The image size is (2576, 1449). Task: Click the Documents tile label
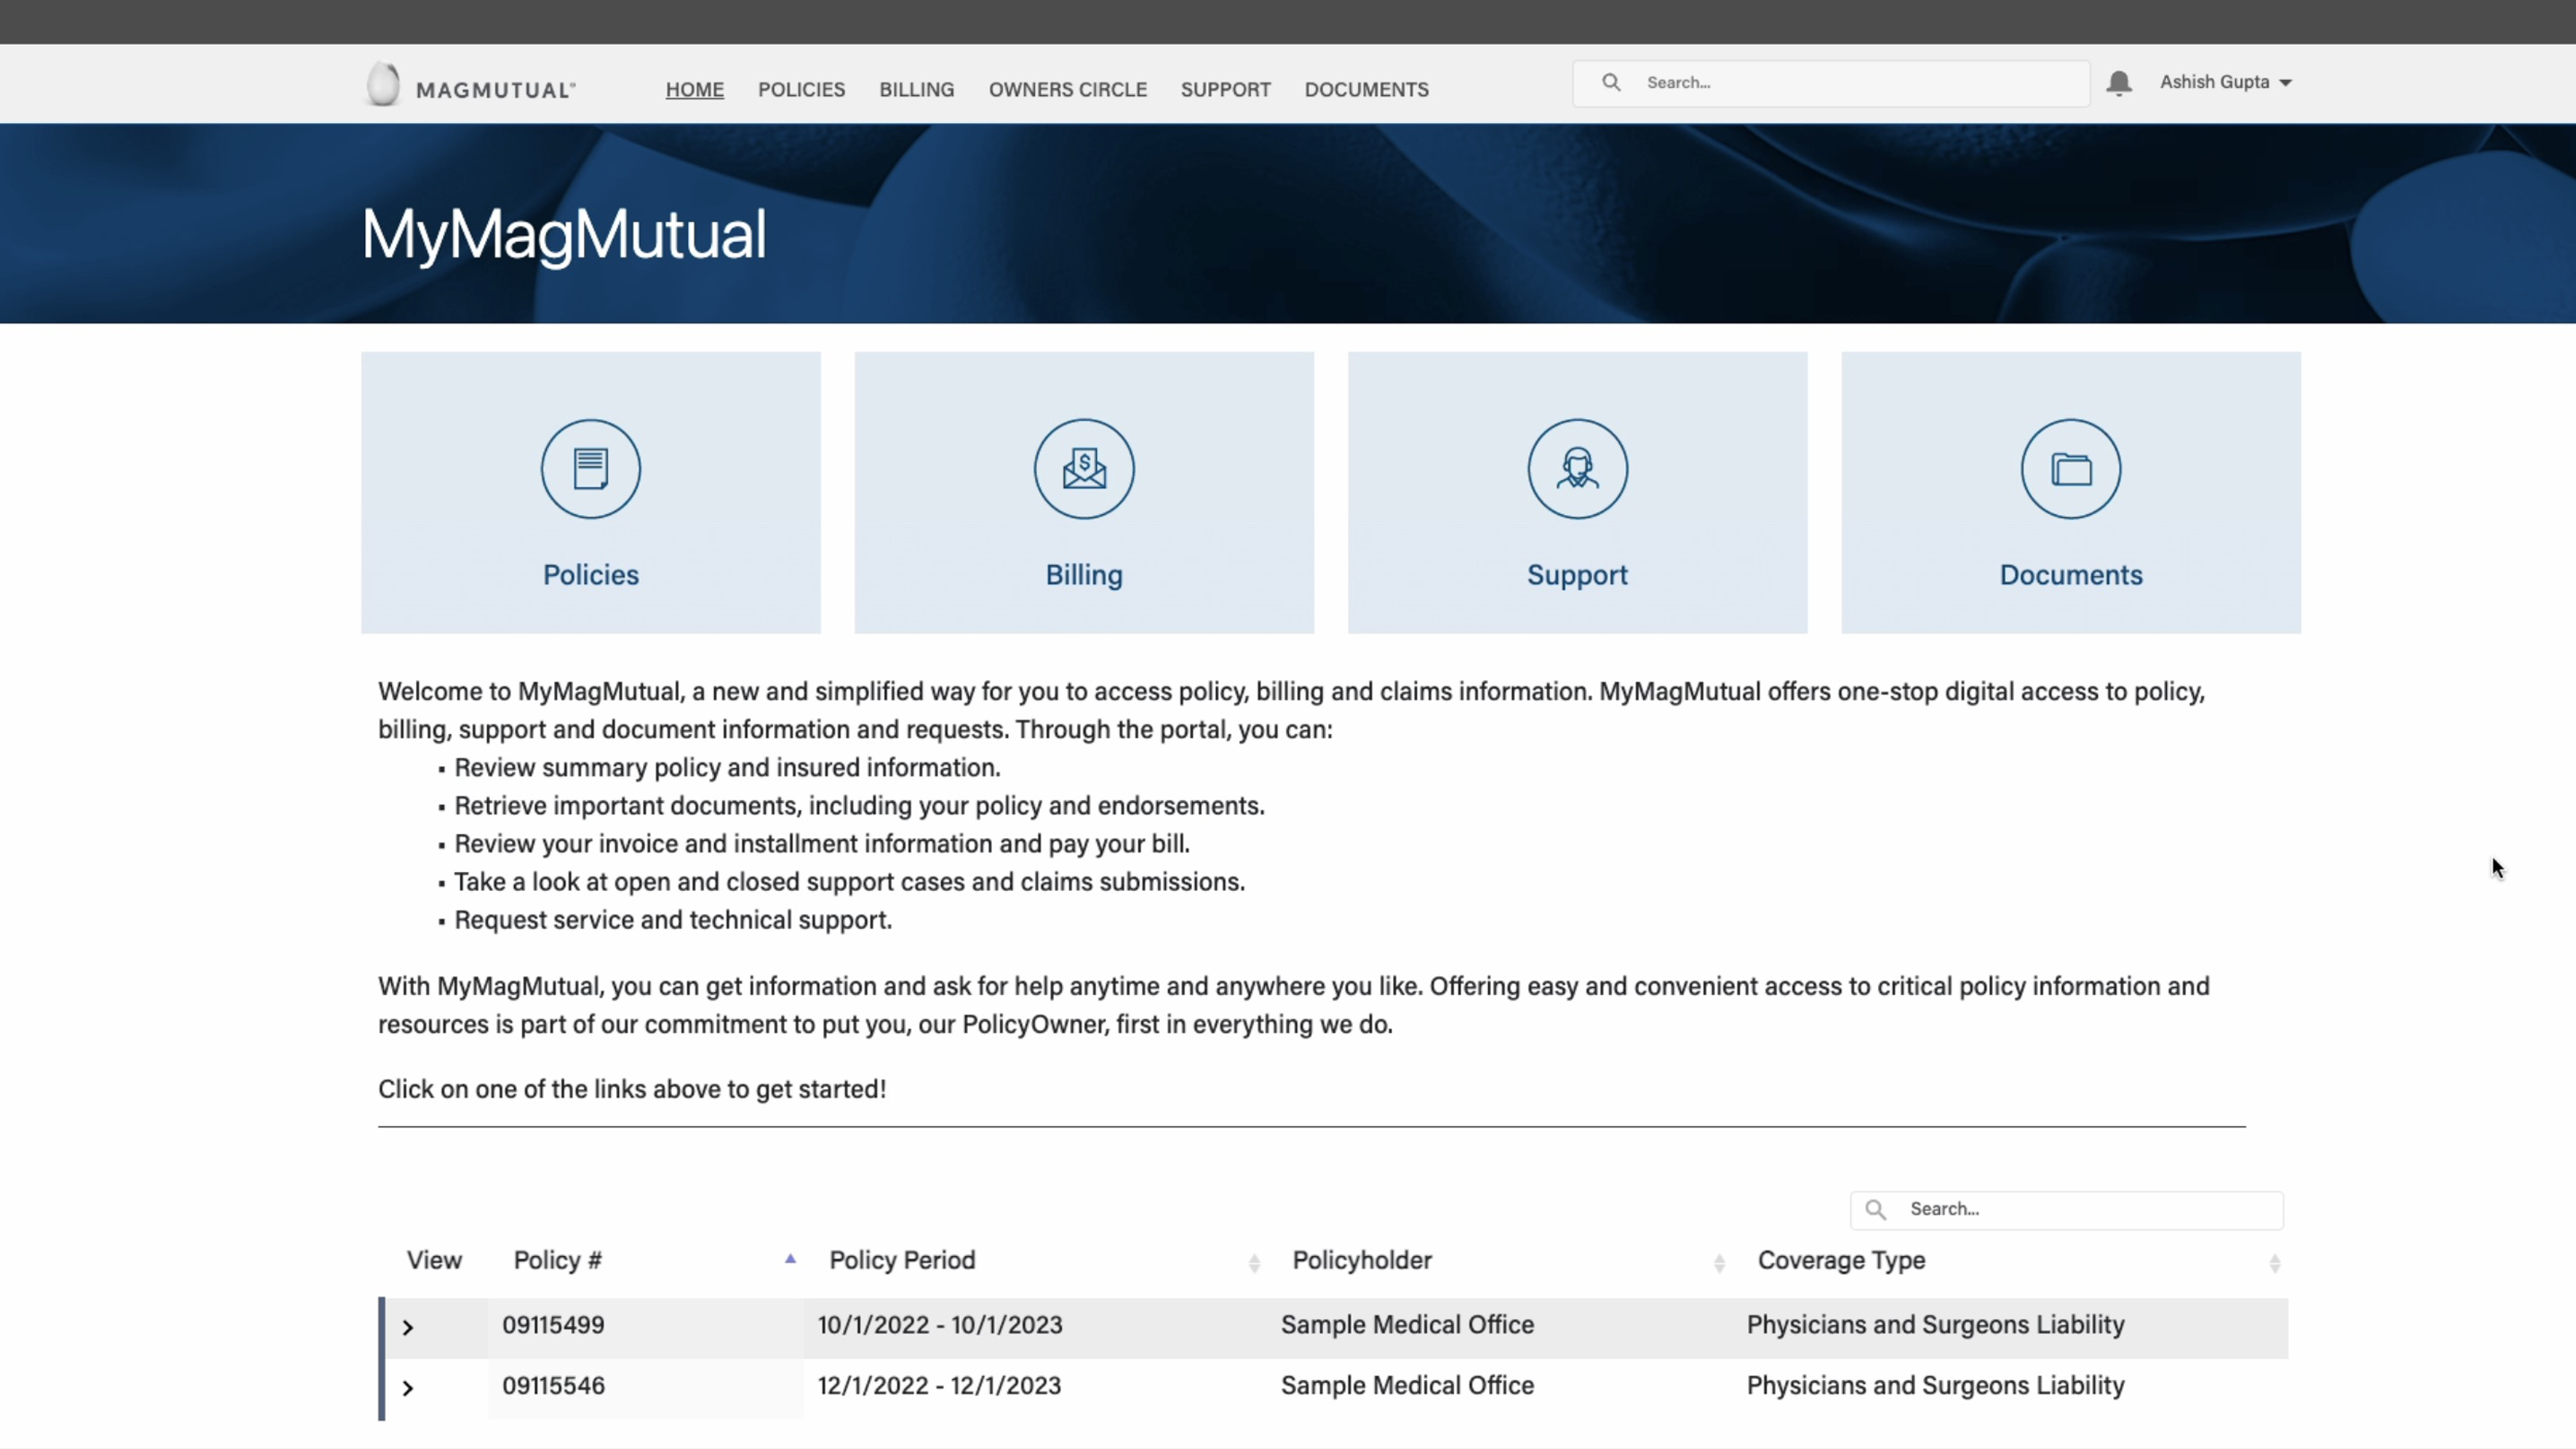click(2070, 575)
